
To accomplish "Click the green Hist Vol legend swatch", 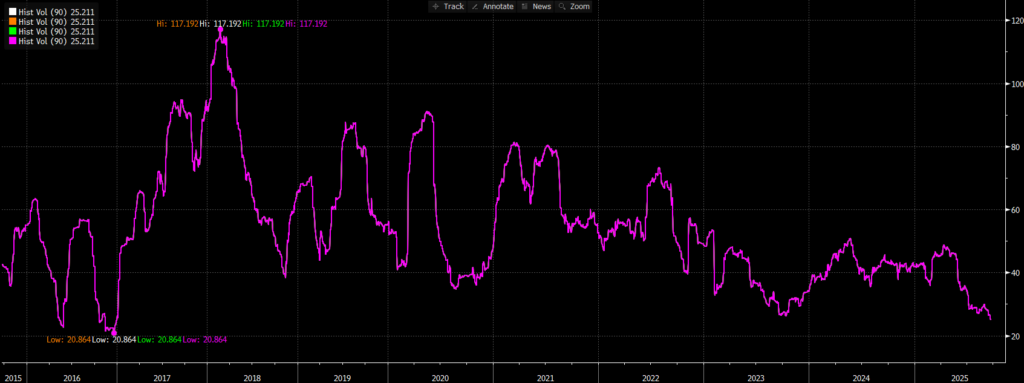I will (x=12, y=31).
